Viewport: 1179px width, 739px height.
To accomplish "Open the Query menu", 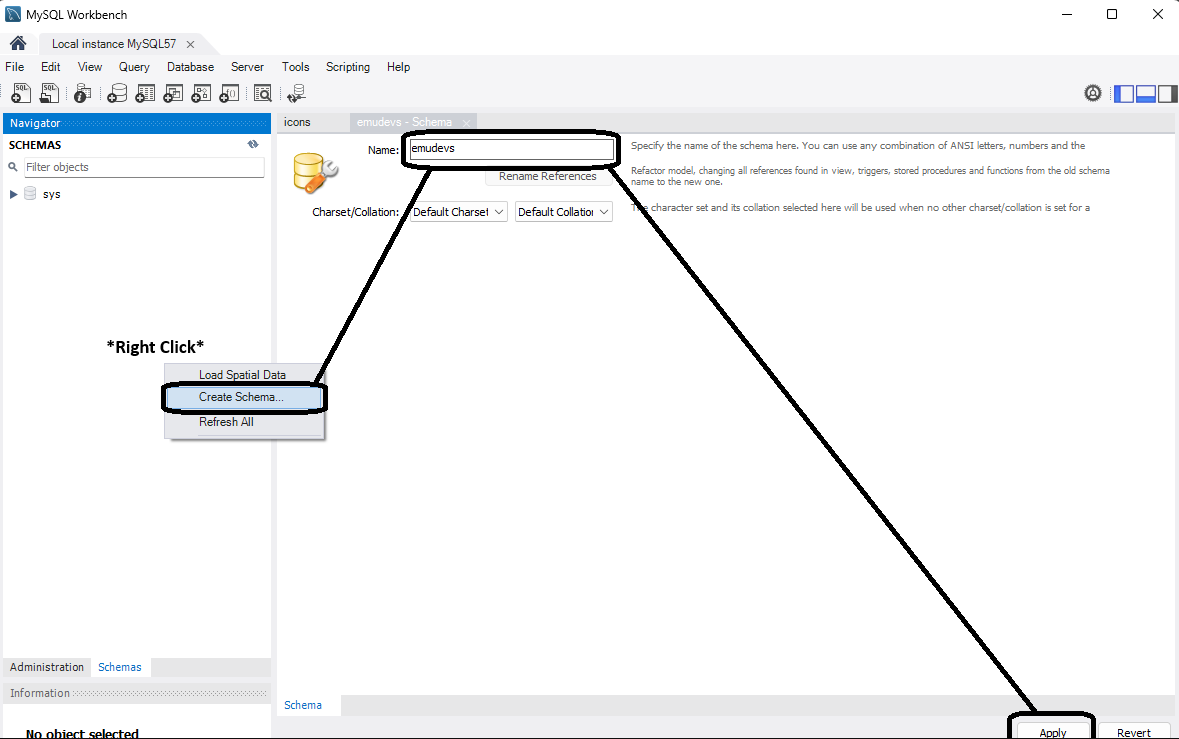I will (134, 67).
